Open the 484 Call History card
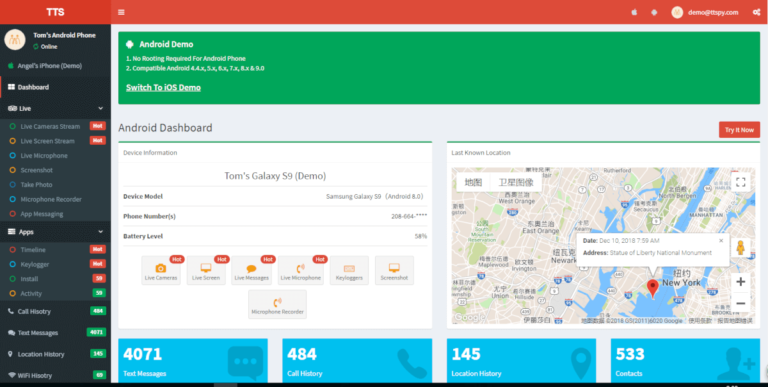This screenshot has width=768, height=387. tap(357, 361)
